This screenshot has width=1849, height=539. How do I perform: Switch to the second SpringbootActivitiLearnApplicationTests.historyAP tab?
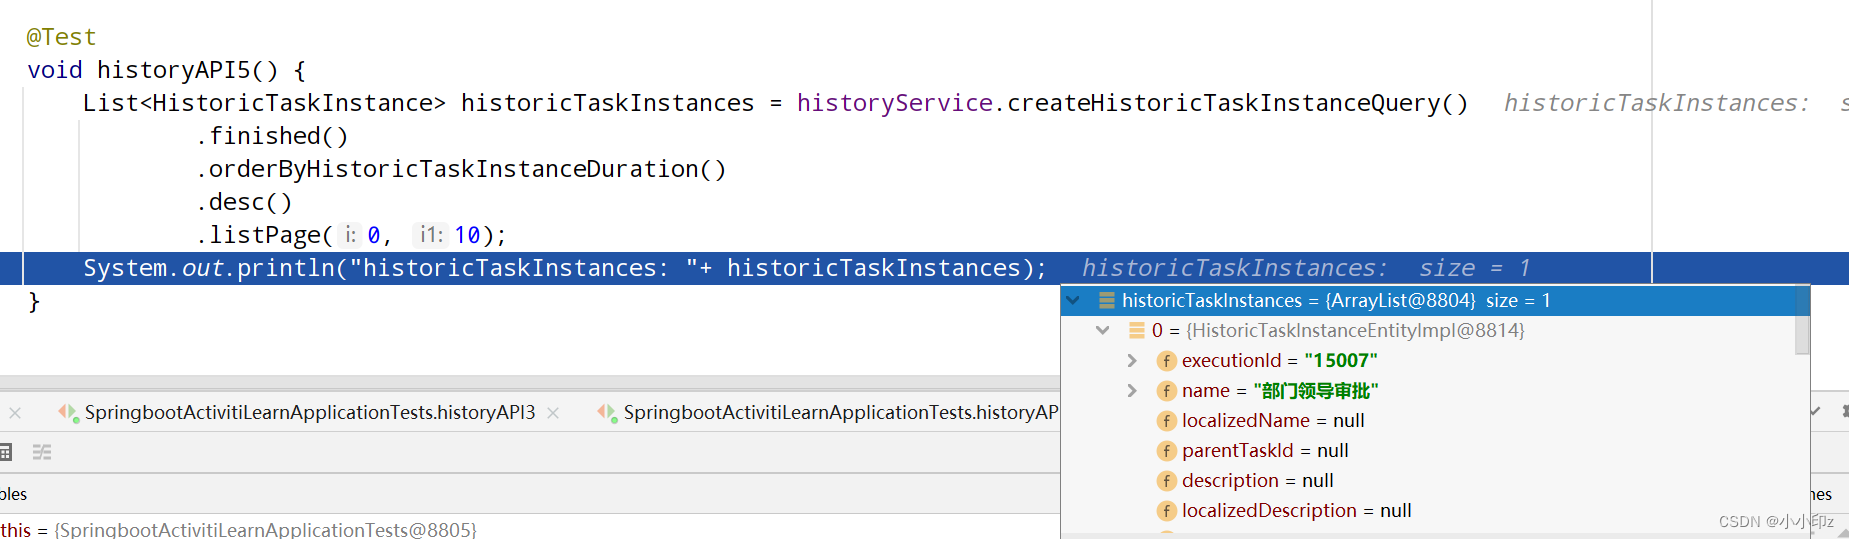840,412
